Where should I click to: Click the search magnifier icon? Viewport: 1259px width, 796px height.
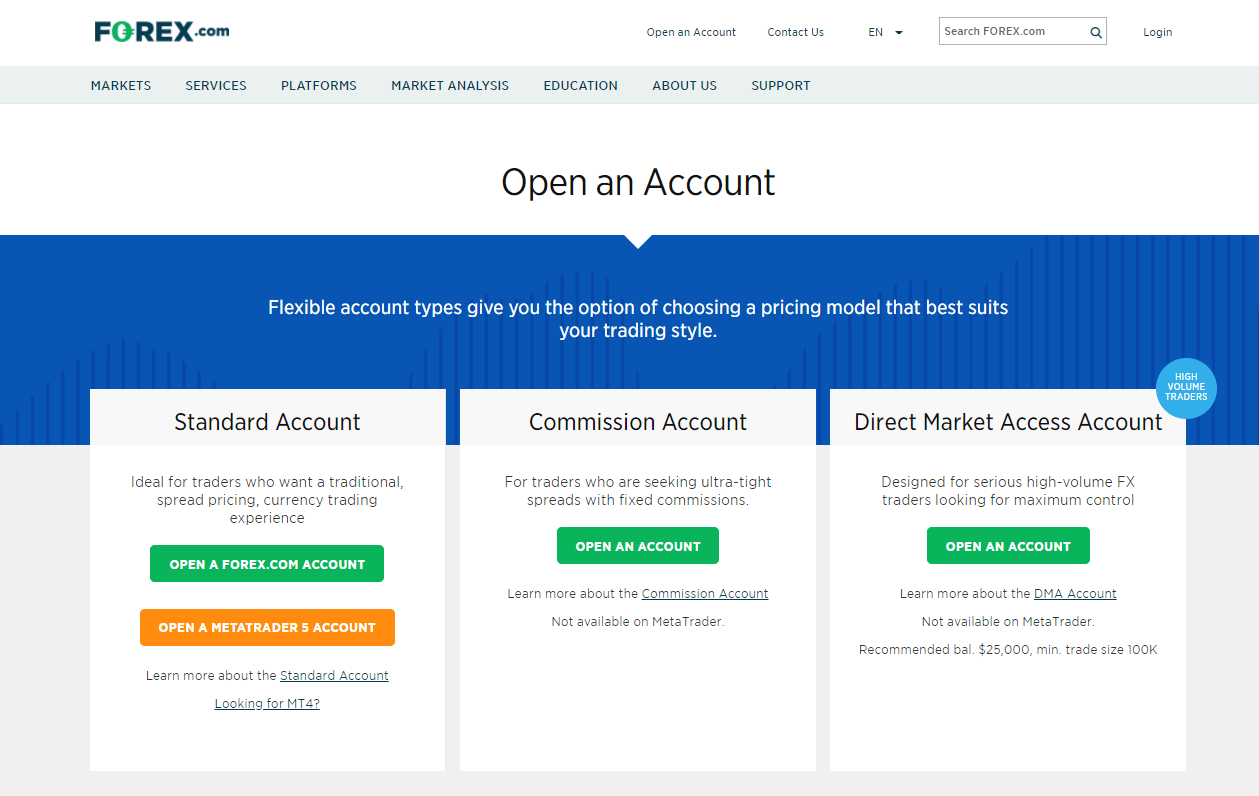click(1096, 32)
